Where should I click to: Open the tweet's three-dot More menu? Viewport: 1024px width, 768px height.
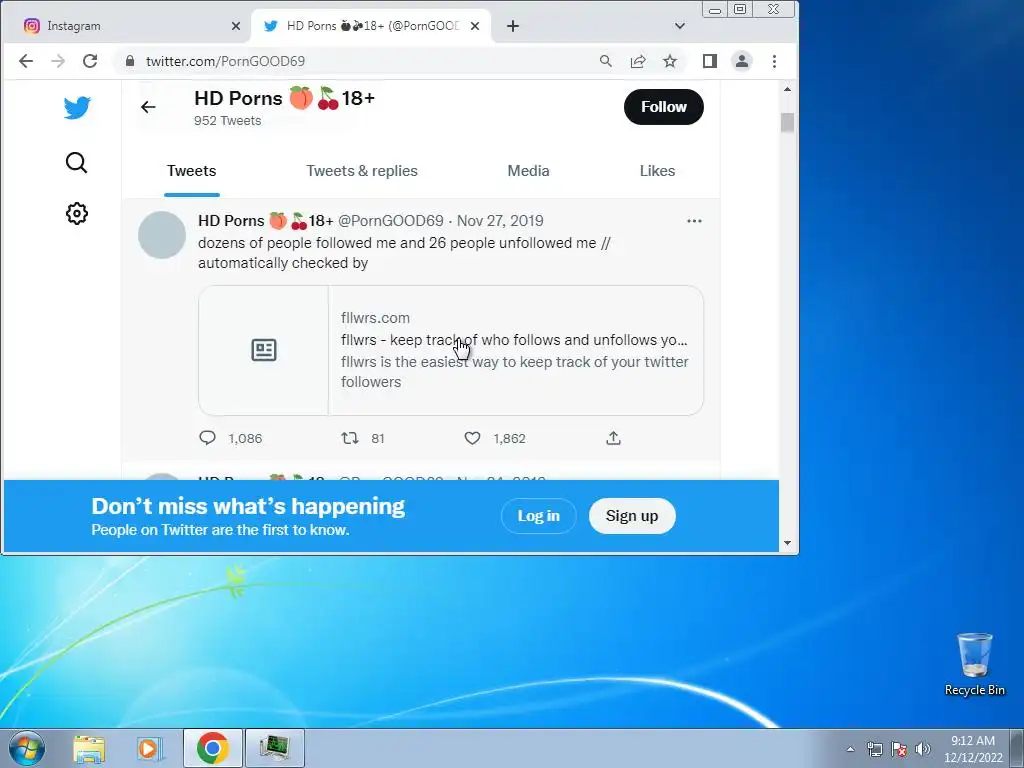click(694, 221)
